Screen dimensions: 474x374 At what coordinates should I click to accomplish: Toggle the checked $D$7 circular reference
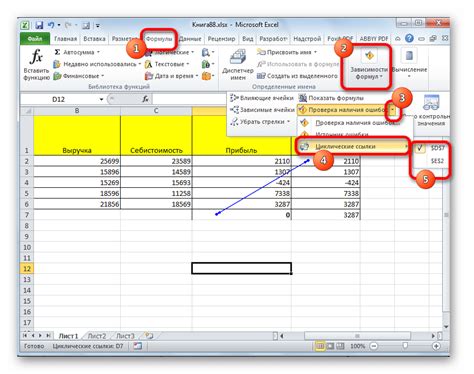(431, 148)
